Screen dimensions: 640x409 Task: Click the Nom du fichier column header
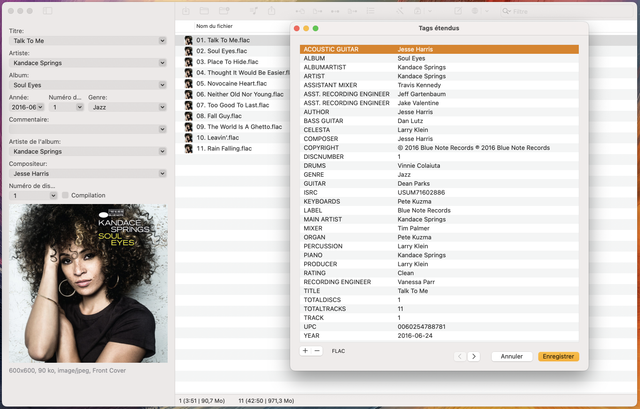(215, 25)
